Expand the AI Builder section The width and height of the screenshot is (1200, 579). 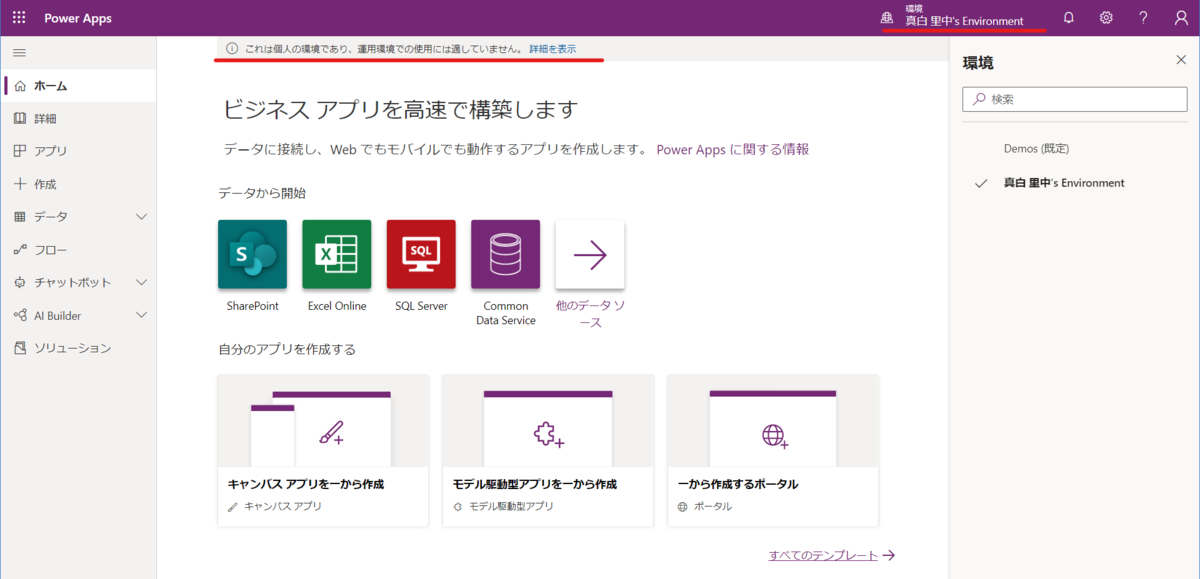point(140,315)
